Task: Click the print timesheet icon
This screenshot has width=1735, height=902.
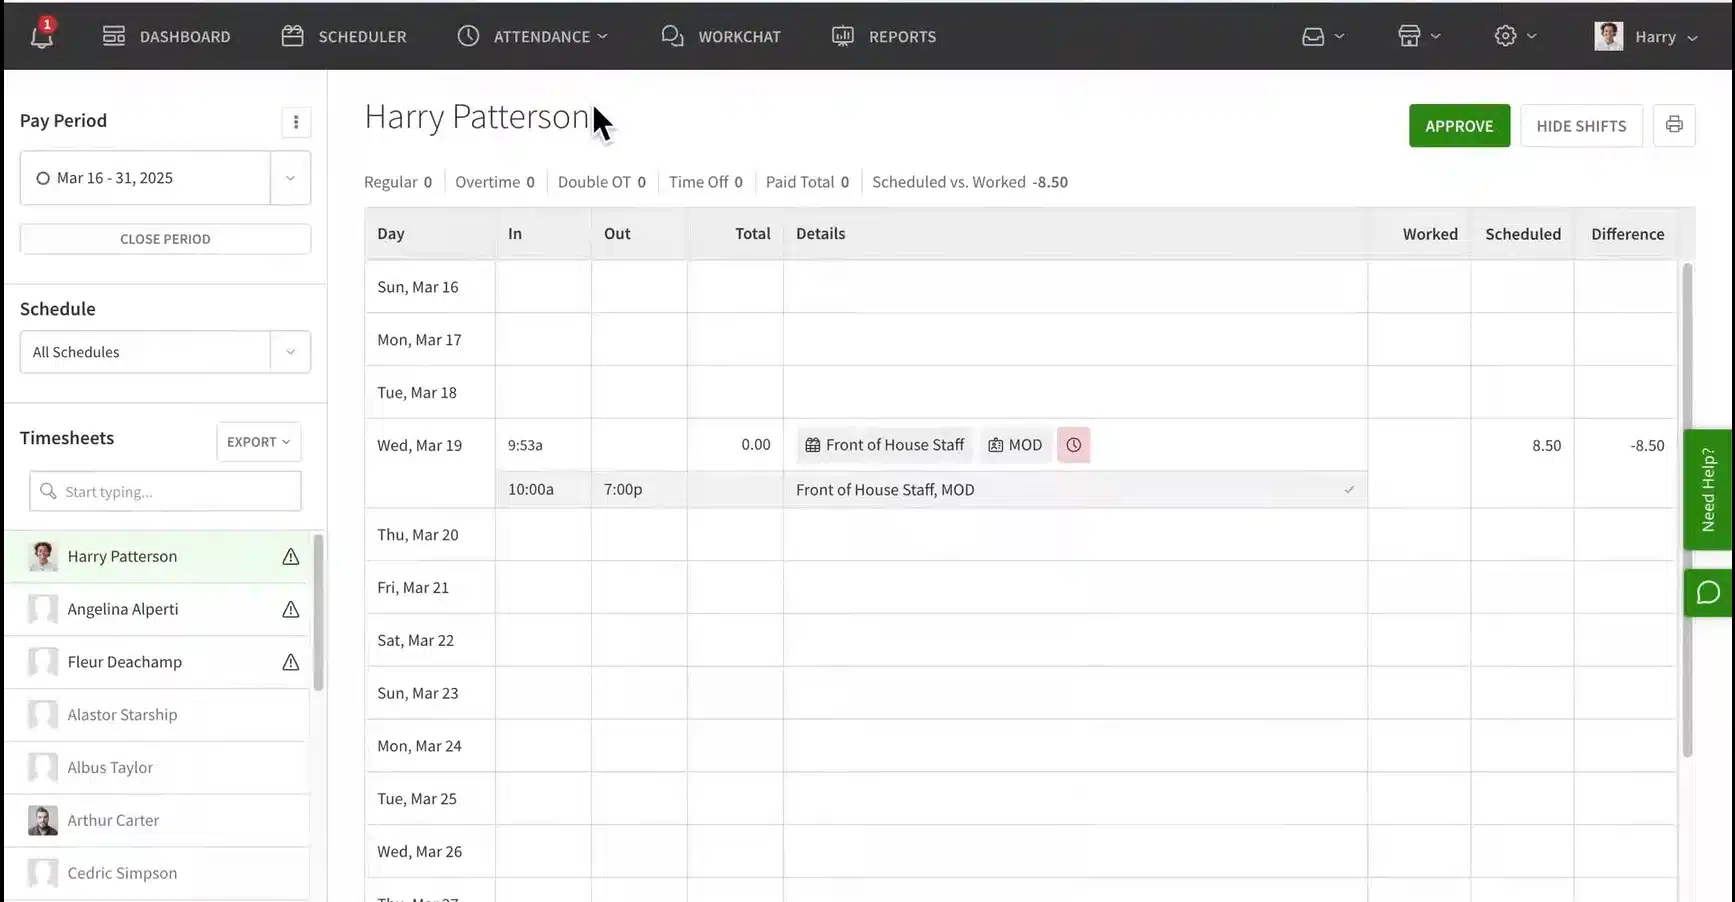Action: pos(1673,125)
